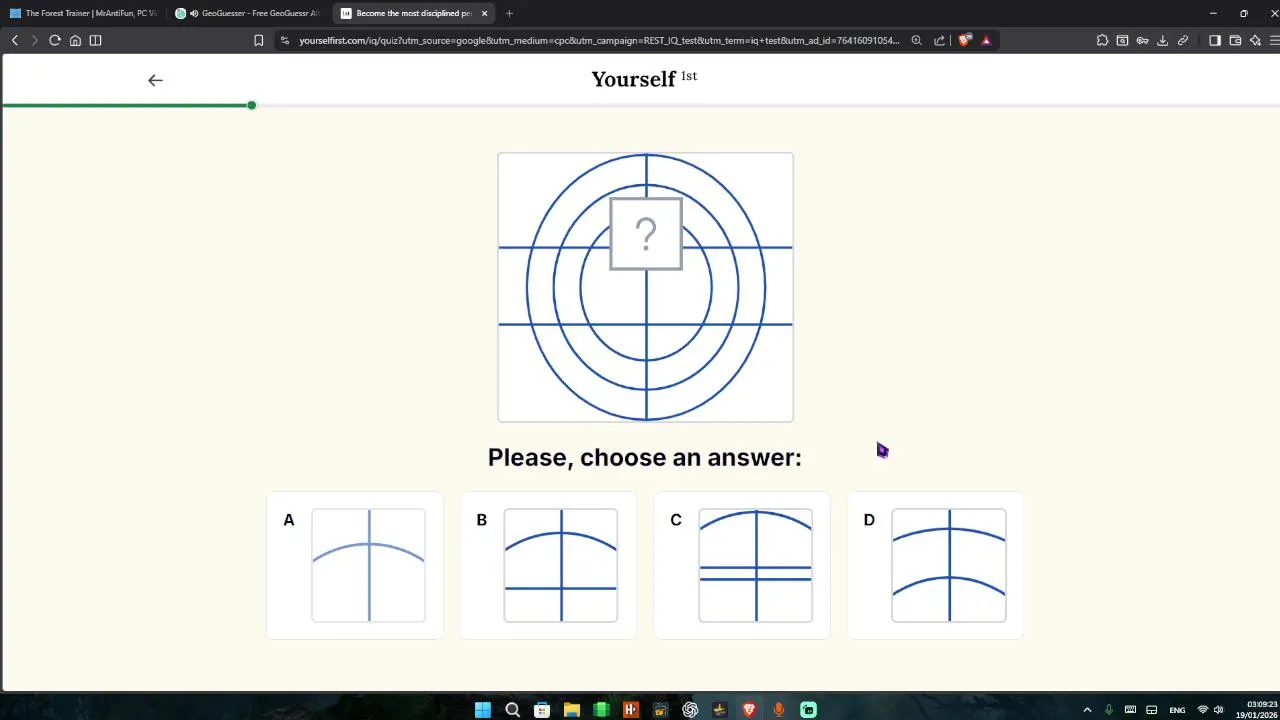The image size is (1280, 720).
Task: Open ChatGPT app from taskbar
Action: (x=690, y=710)
